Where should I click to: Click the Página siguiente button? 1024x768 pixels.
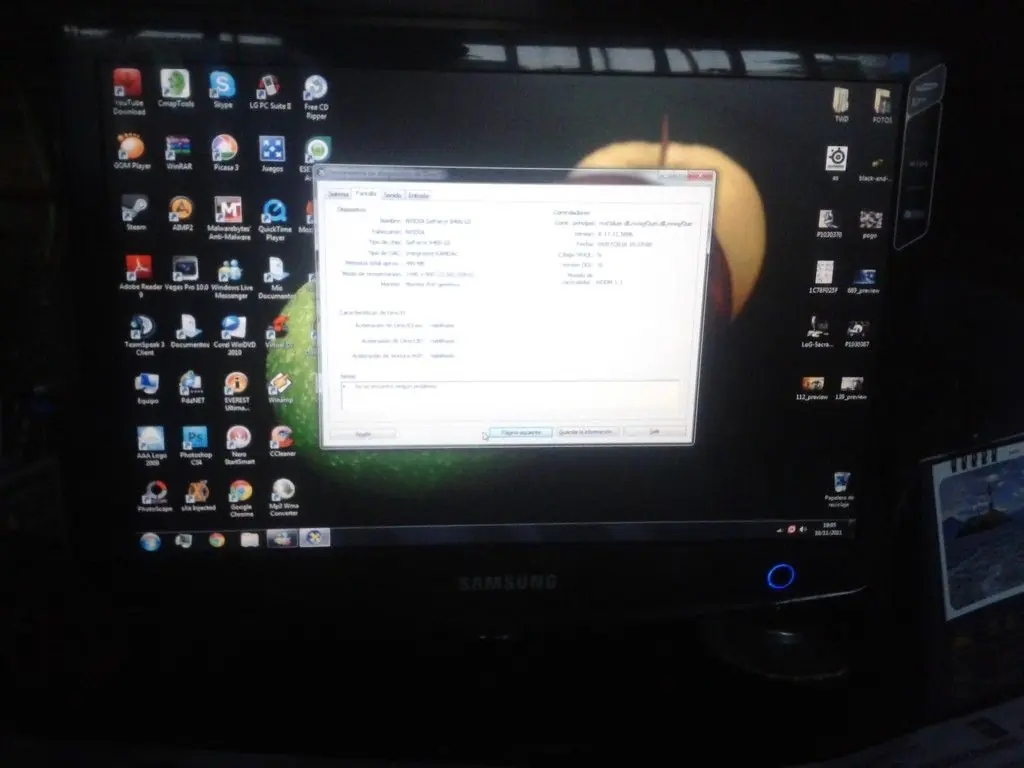click(520, 433)
